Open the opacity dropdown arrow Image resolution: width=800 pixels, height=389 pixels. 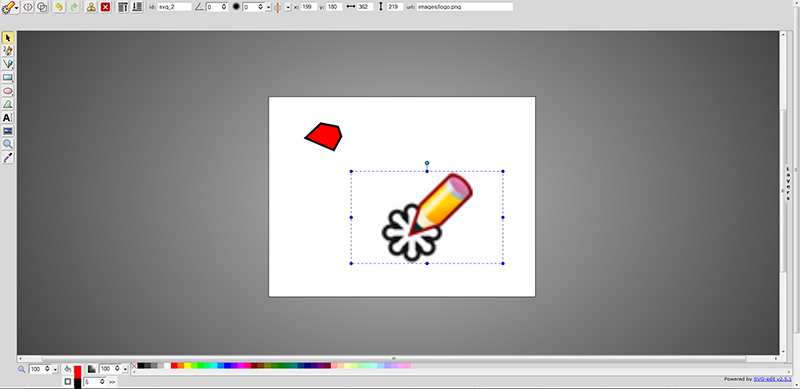pyautogui.click(x=125, y=369)
